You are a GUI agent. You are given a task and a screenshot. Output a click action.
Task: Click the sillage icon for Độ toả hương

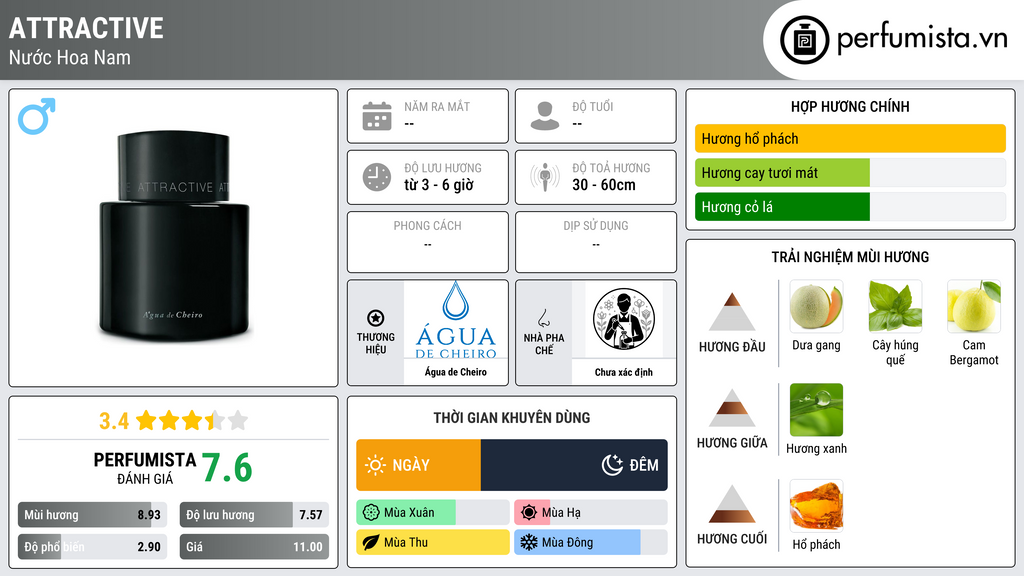545,177
